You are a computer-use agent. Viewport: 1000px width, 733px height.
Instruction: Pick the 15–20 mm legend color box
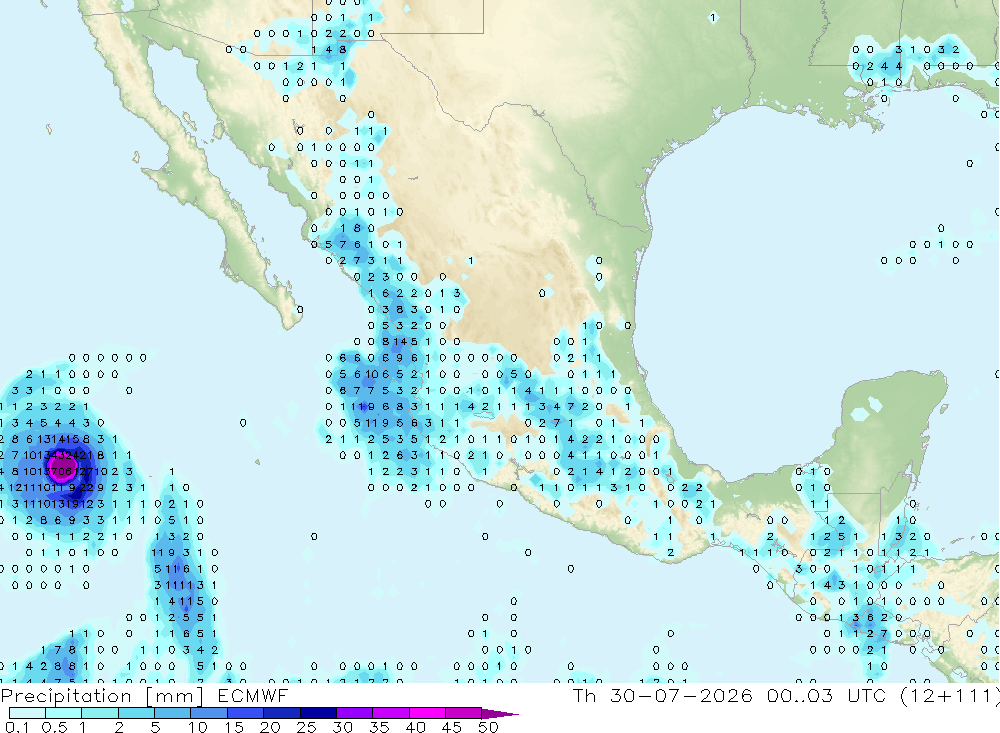click(245, 713)
